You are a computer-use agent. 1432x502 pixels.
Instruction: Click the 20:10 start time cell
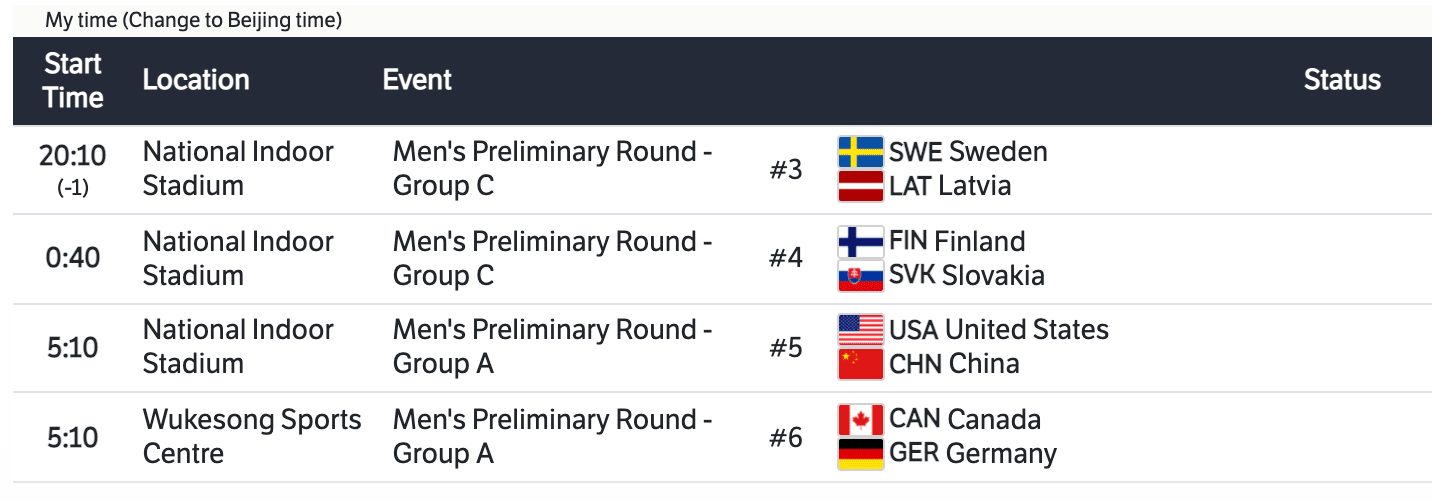click(73, 156)
